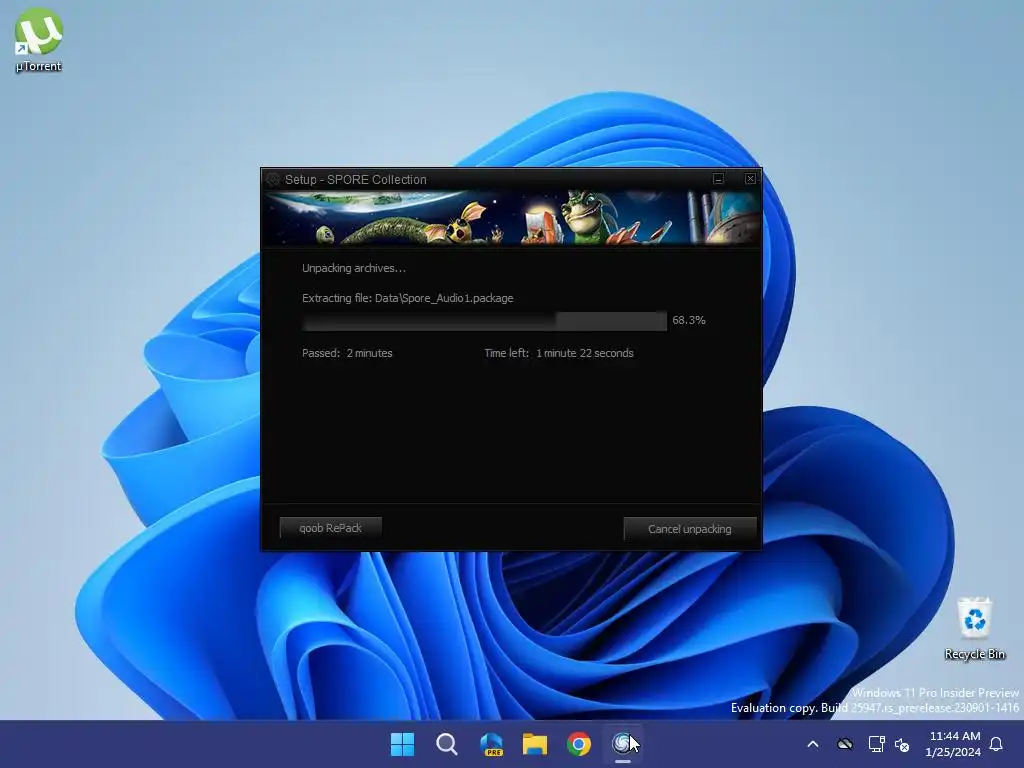The width and height of the screenshot is (1024, 768).
Task: Open the clock showing 11:44 AM
Action: (x=953, y=744)
